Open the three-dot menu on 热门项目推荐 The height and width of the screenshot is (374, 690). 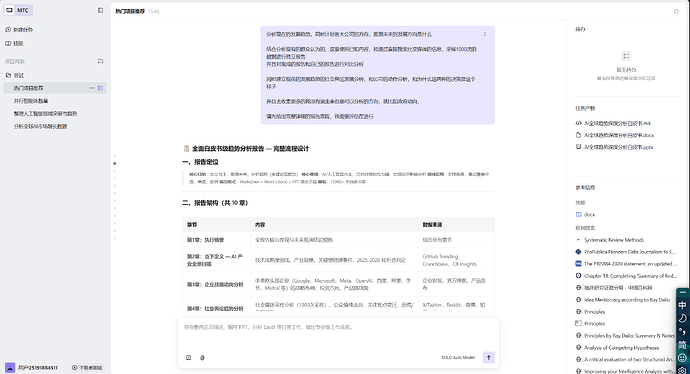pyautogui.click(x=92, y=88)
